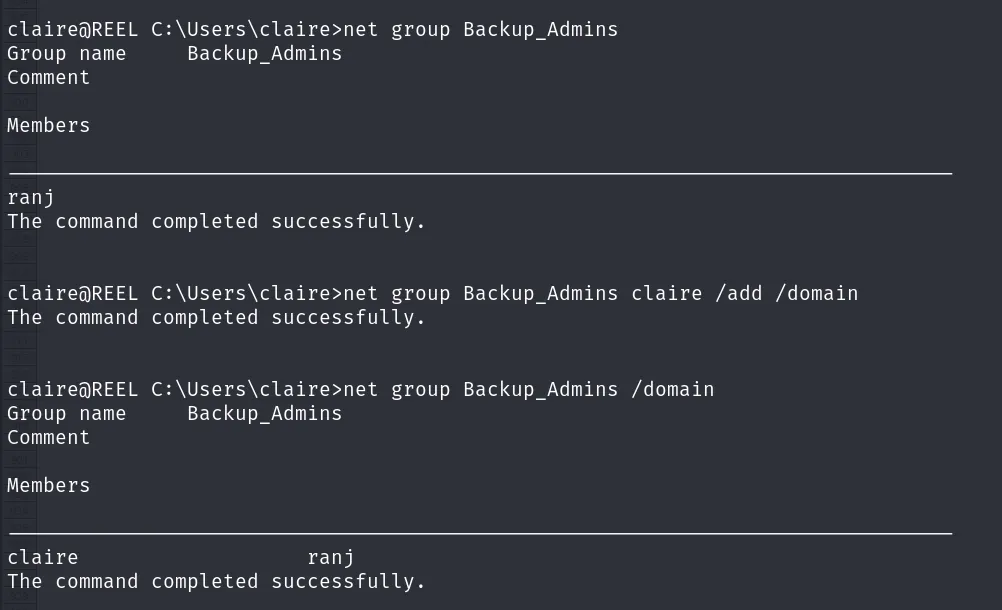Viewport: 1002px width, 610px height.
Task: Click the /add flag in the command
Action: pos(738,294)
